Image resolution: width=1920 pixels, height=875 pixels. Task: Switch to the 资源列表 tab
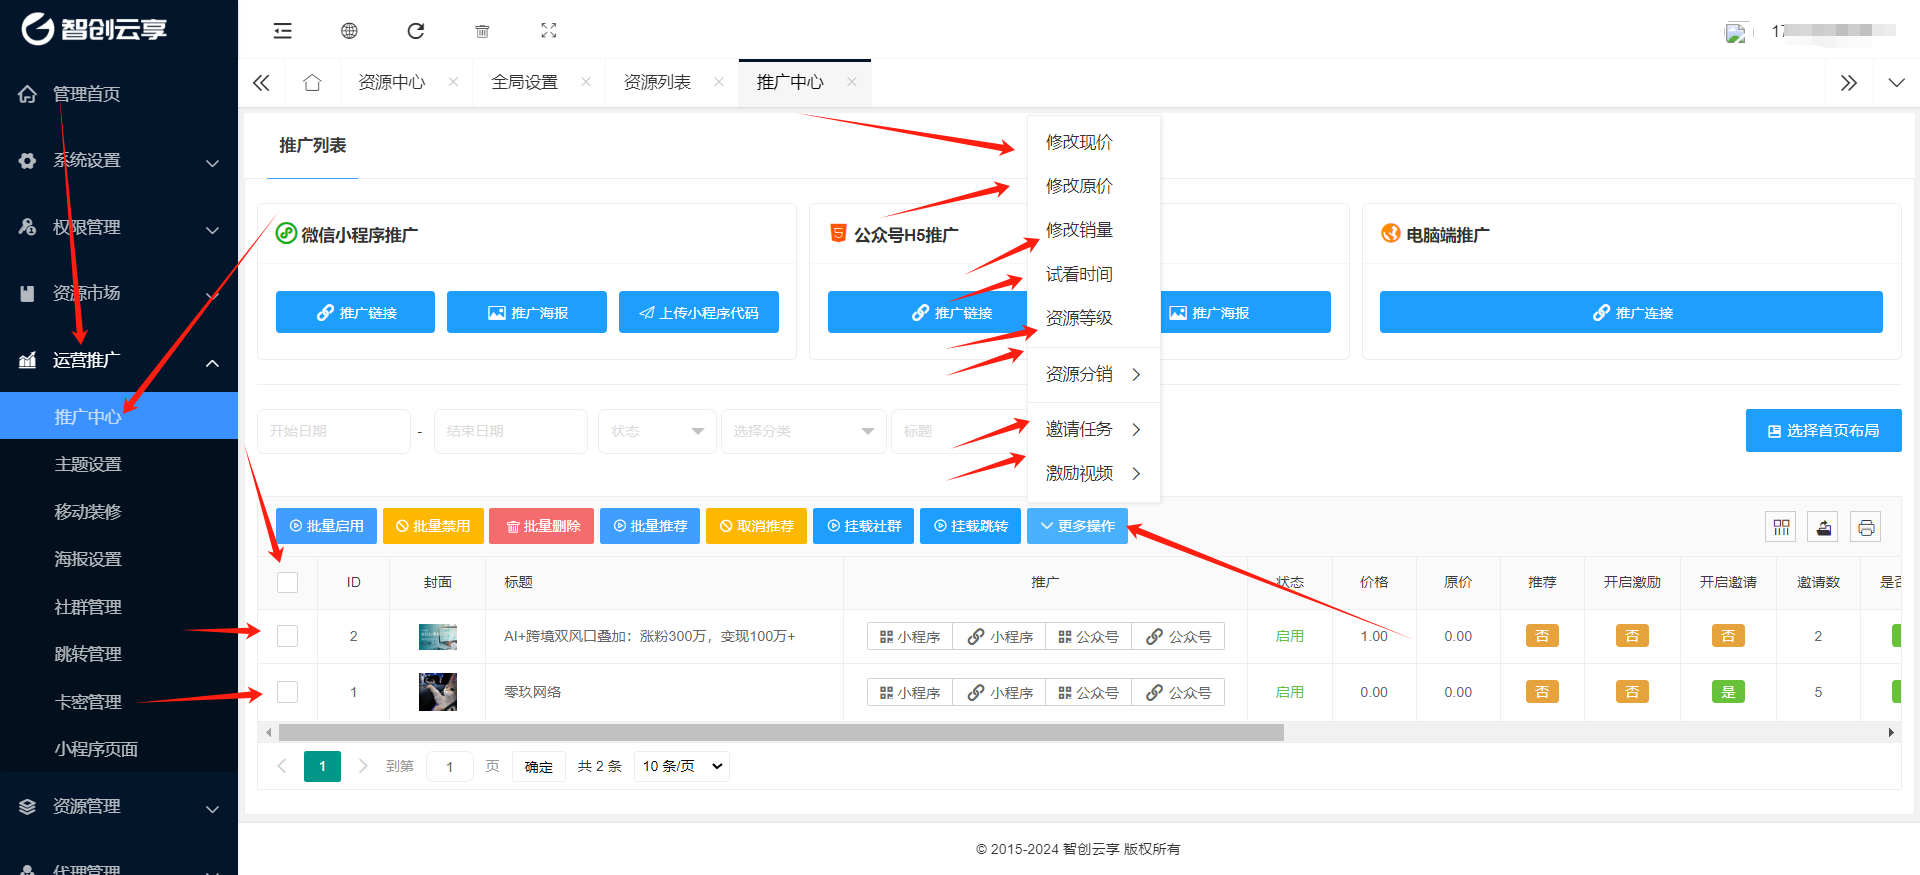click(657, 82)
